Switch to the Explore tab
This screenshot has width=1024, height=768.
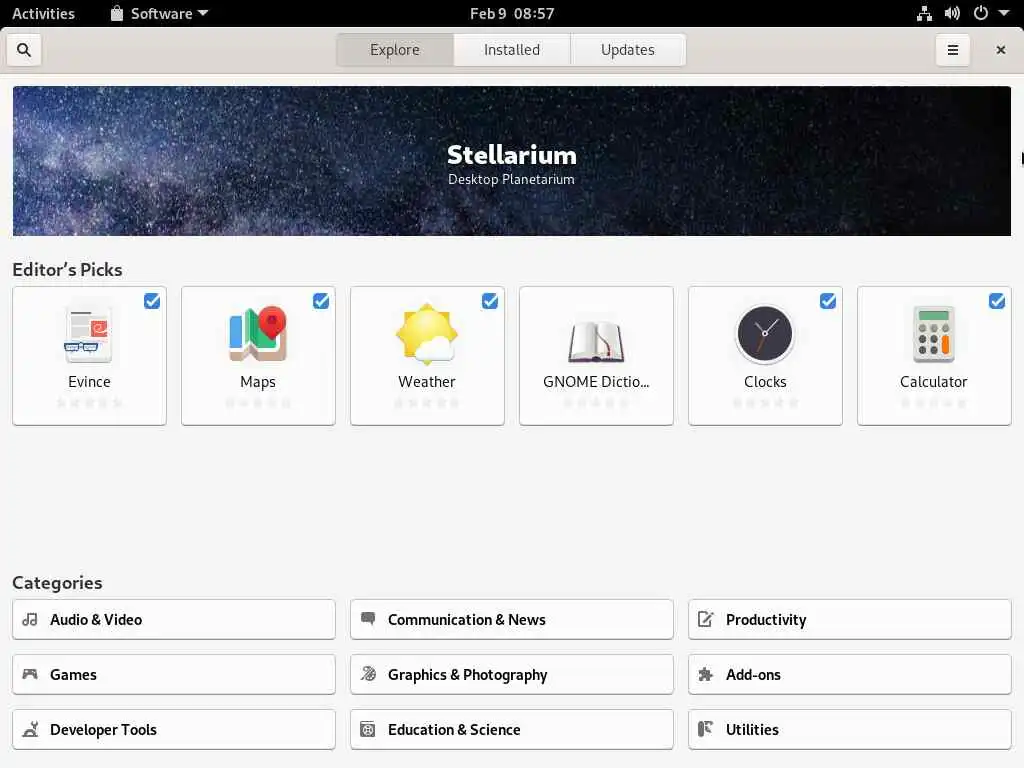[394, 50]
